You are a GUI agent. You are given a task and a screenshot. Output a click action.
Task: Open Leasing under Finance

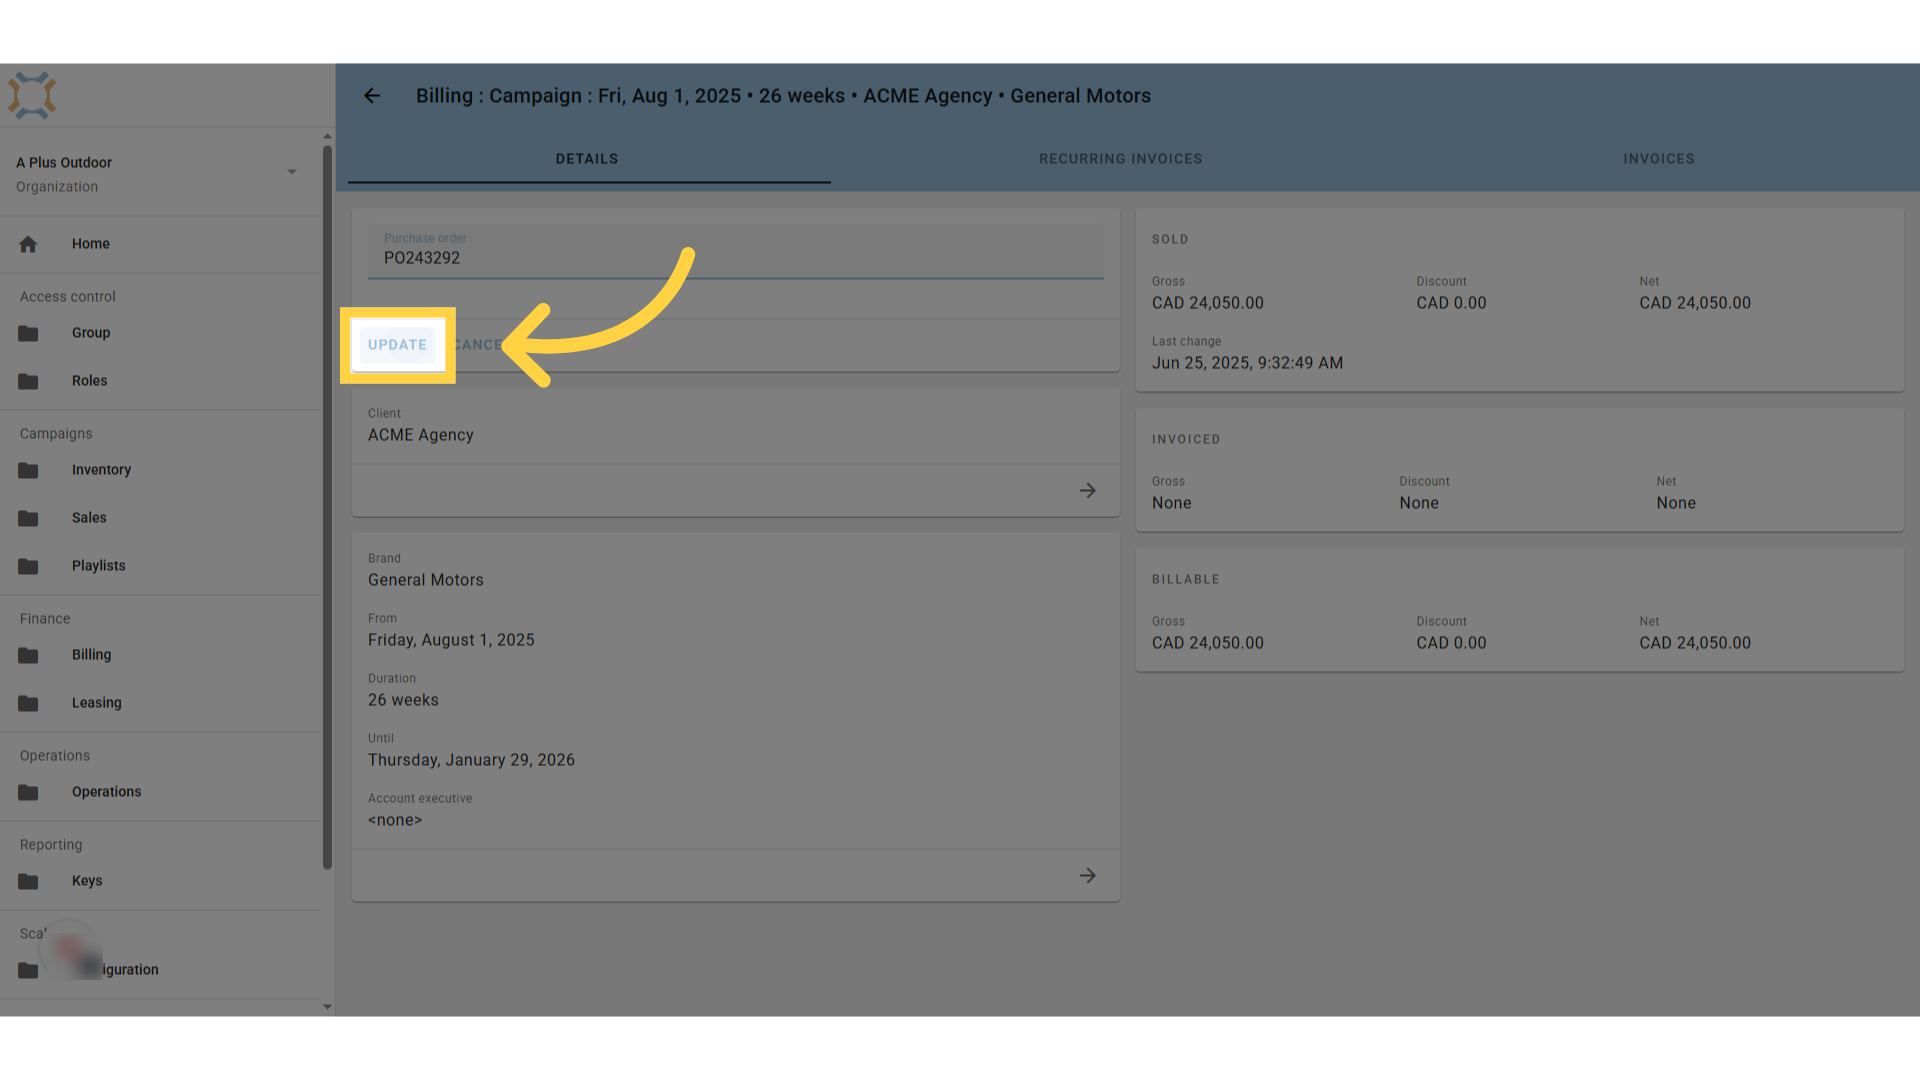[160, 703]
